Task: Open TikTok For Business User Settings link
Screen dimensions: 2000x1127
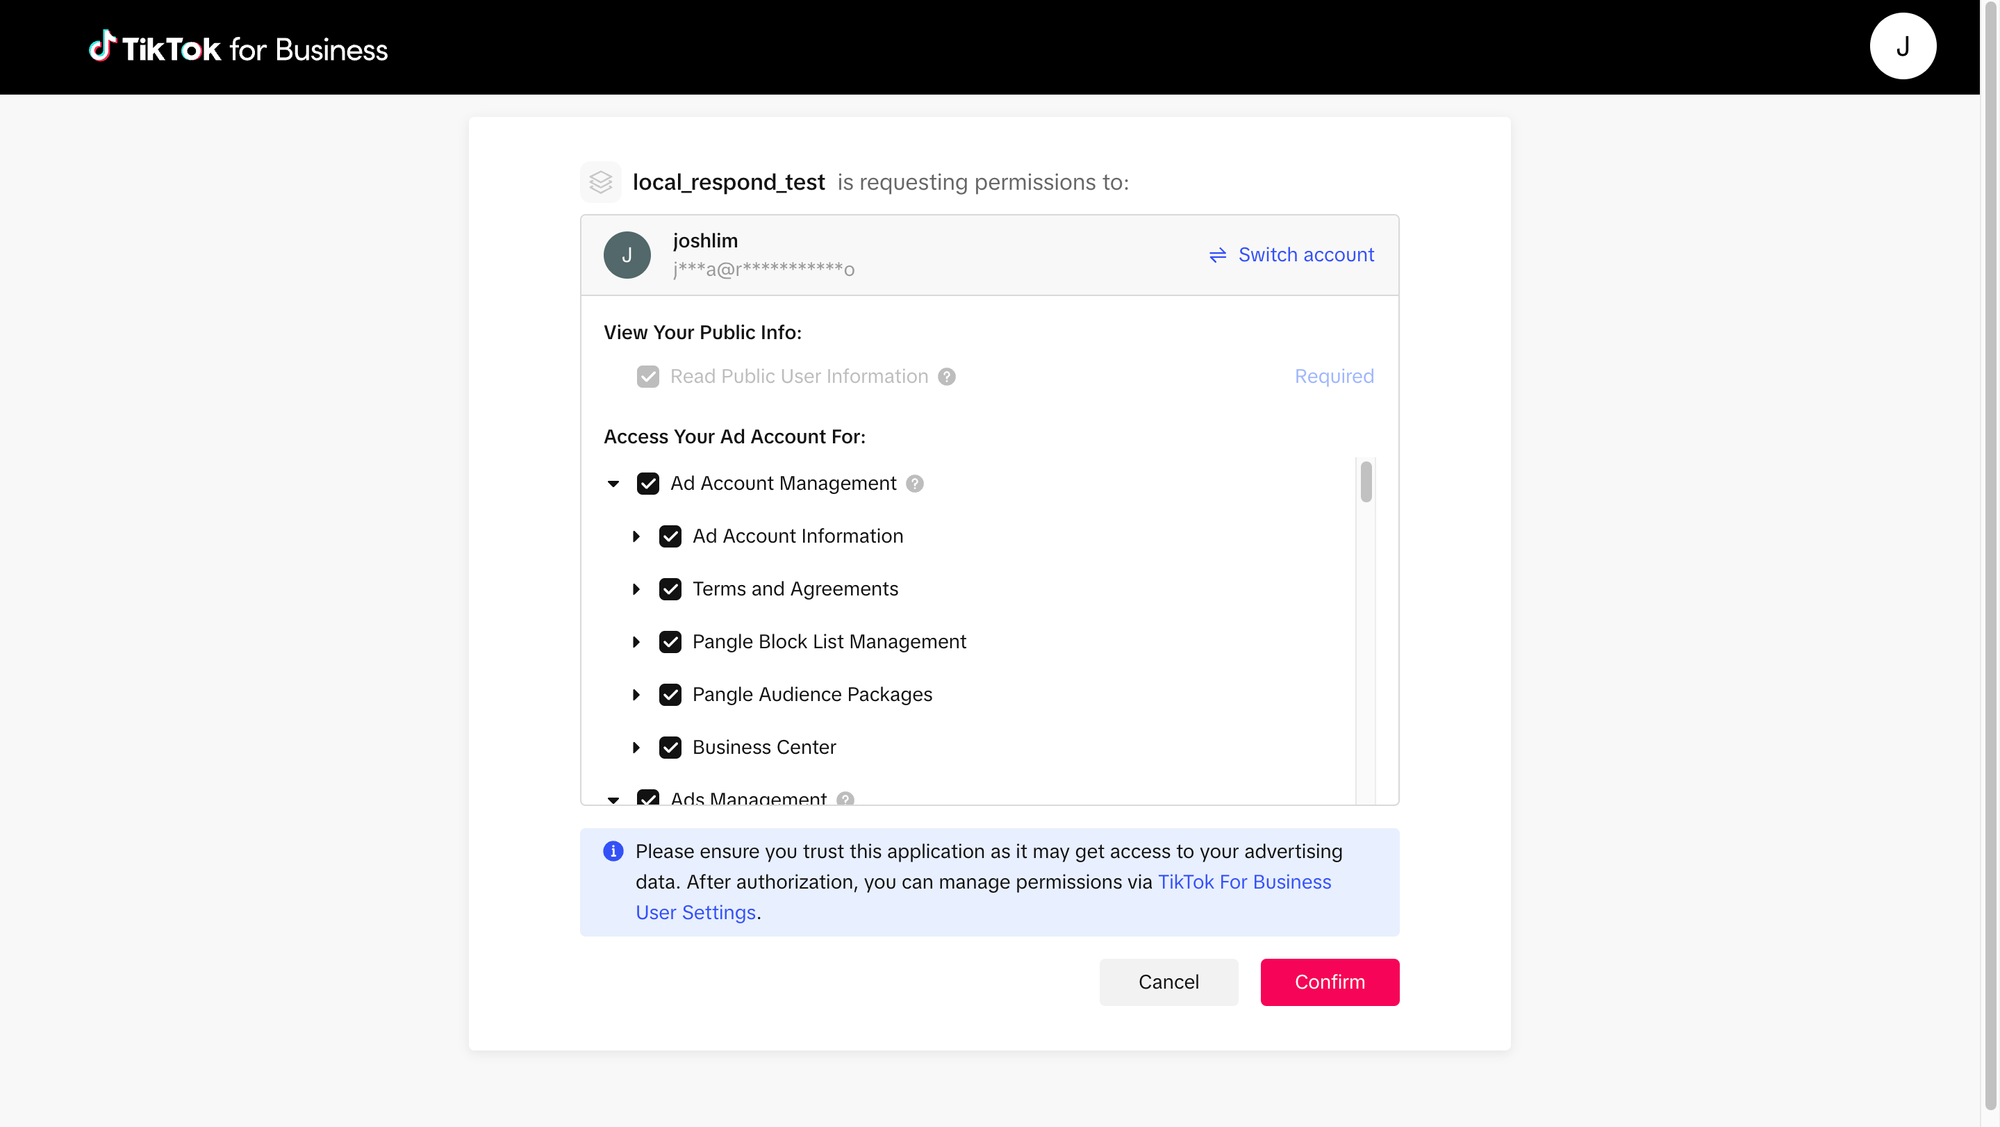Action: click(x=1244, y=882)
